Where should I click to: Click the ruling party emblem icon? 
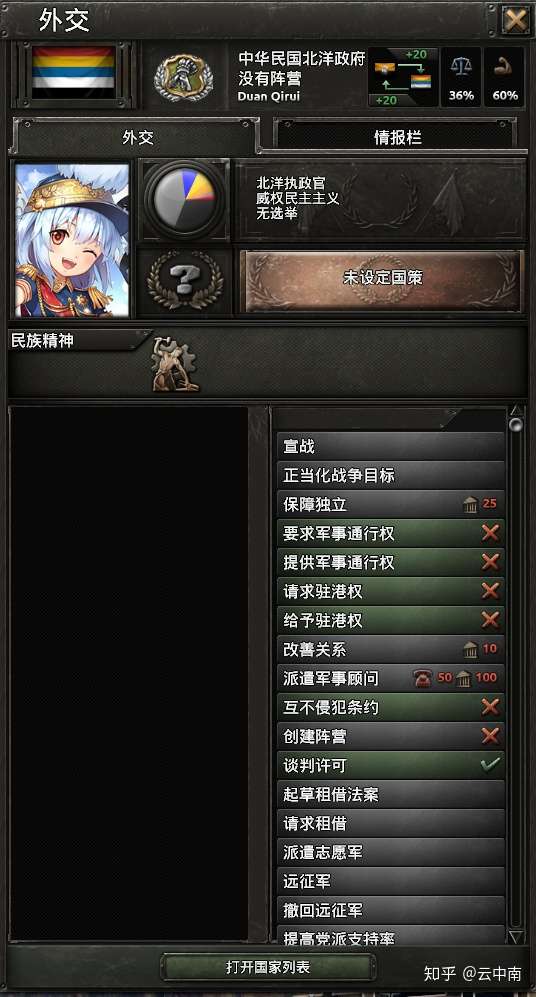pyautogui.click(x=183, y=77)
